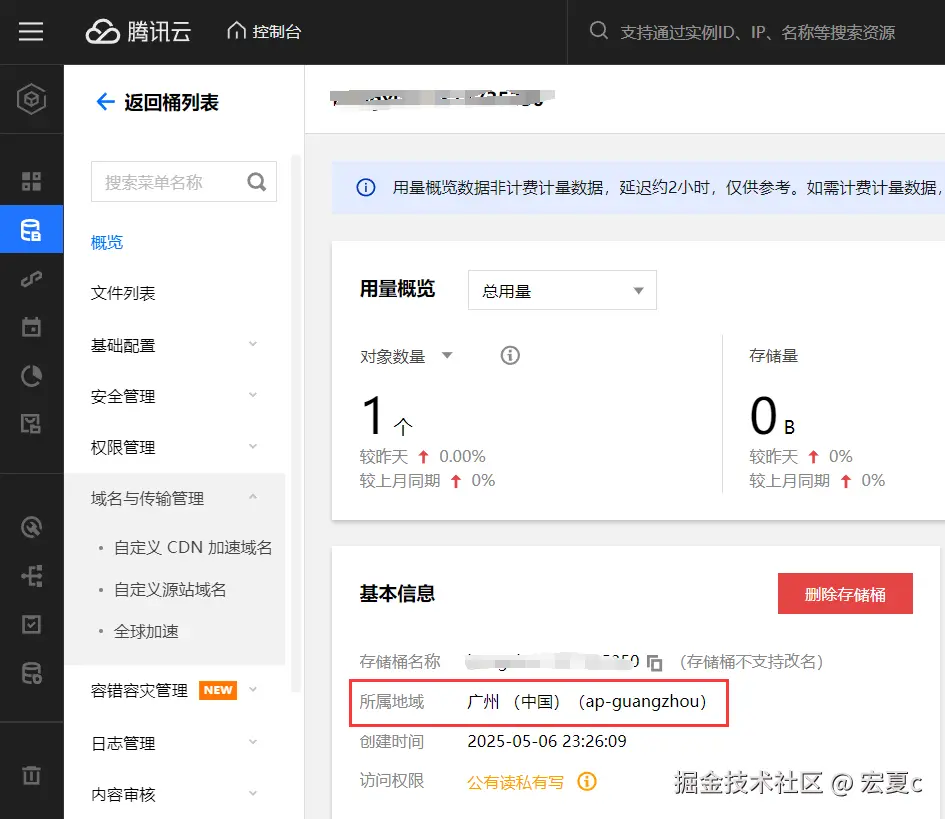Open the four-squares dashboard icon in sidebar
Viewport: 945px width, 819px height.
tap(31, 181)
